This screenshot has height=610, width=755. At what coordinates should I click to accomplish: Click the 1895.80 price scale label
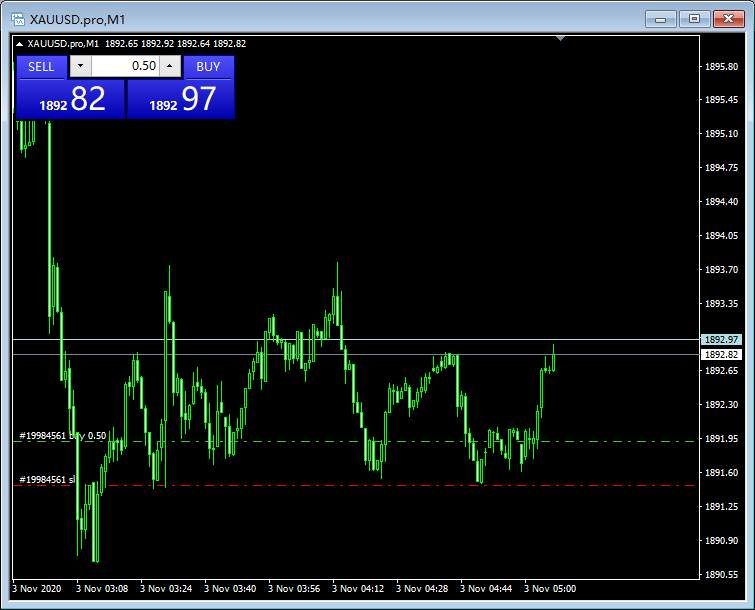(x=721, y=66)
